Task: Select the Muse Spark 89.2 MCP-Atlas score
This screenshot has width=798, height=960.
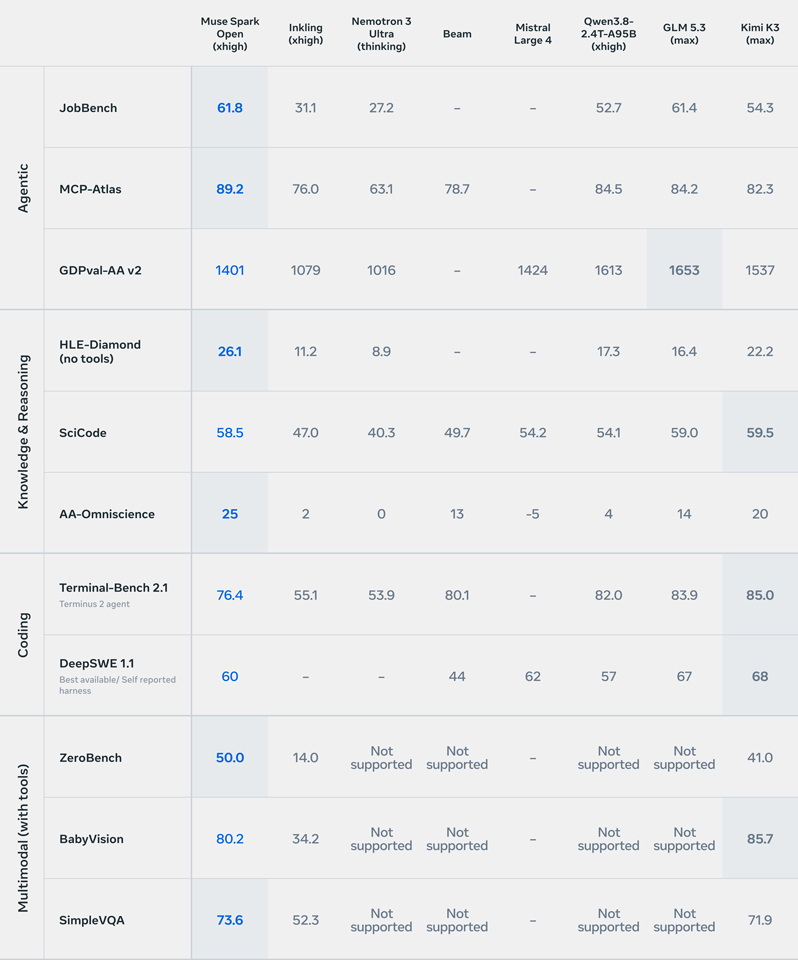Action: click(x=230, y=189)
